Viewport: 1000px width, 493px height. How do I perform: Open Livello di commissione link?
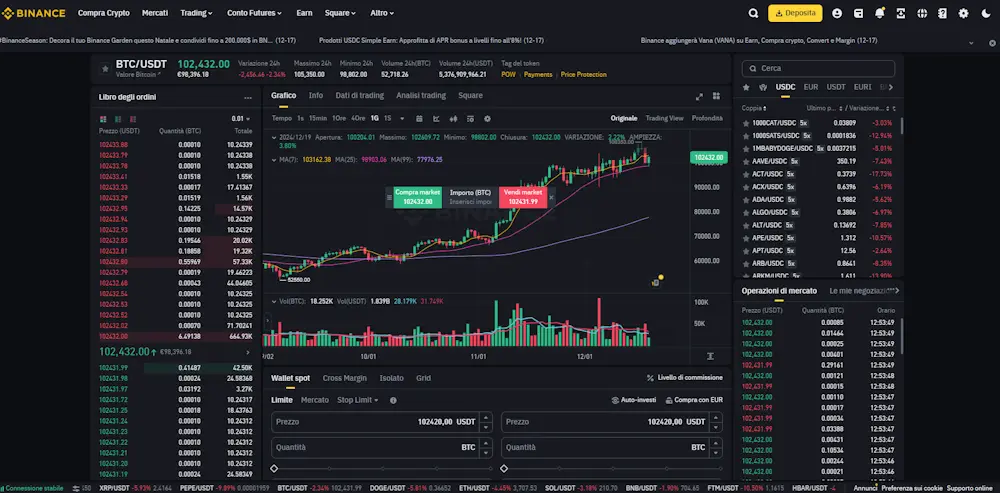684,378
